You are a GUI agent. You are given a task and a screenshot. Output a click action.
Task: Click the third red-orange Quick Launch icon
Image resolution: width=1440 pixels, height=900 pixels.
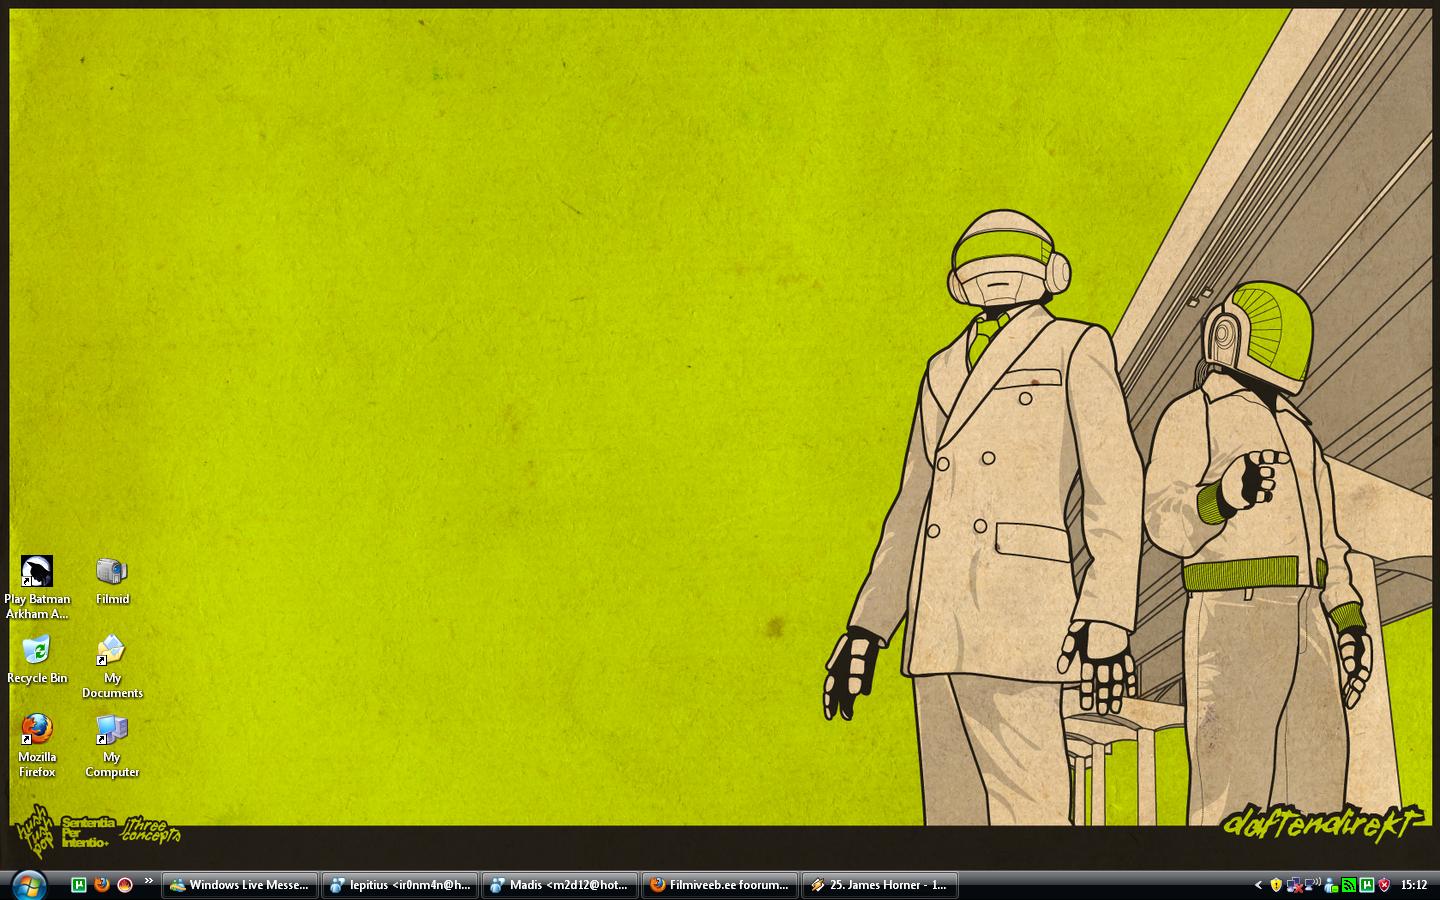pyautogui.click(x=125, y=885)
